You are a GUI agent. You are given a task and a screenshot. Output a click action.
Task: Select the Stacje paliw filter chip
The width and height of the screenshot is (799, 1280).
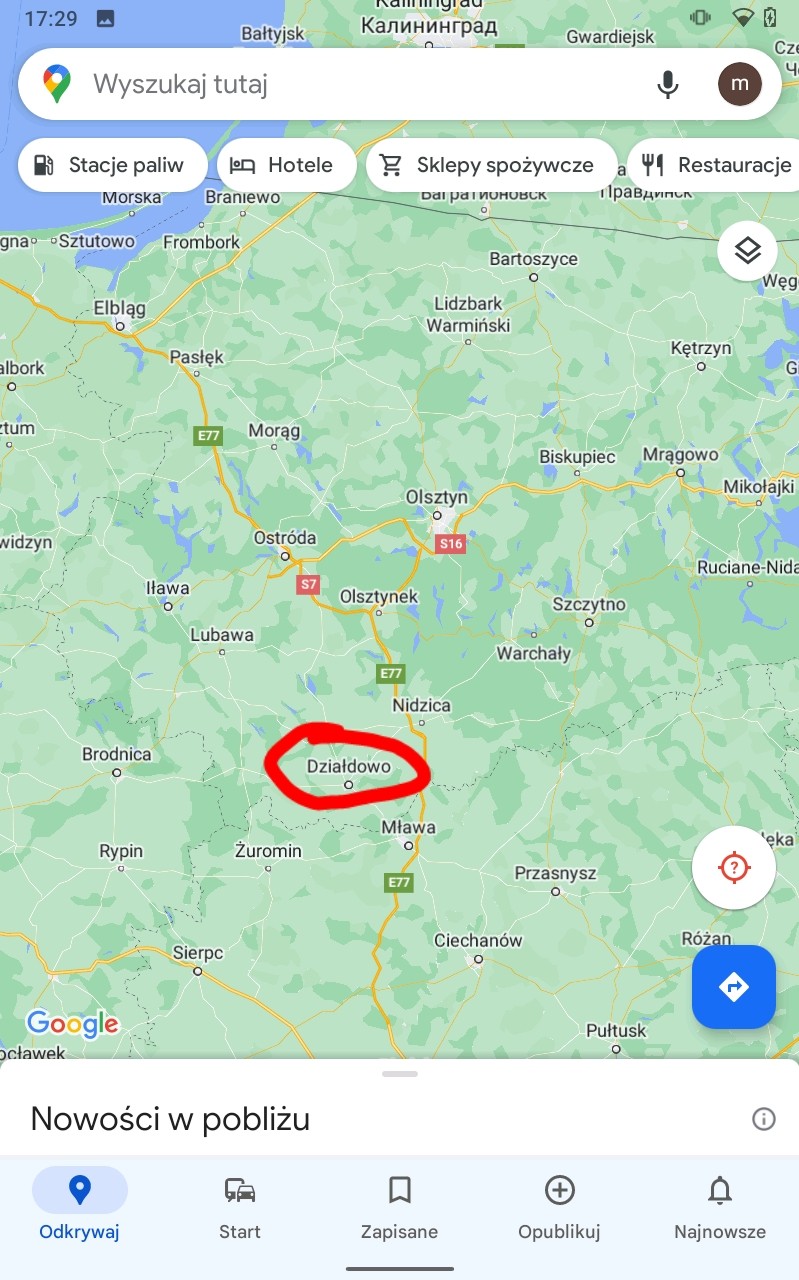click(112, 165)
